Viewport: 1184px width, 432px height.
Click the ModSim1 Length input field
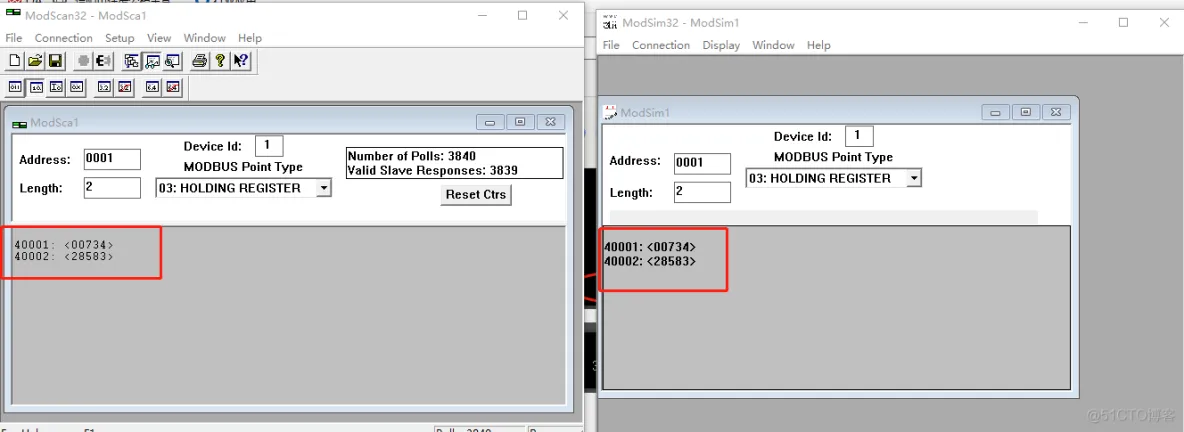tap(702, 192)
